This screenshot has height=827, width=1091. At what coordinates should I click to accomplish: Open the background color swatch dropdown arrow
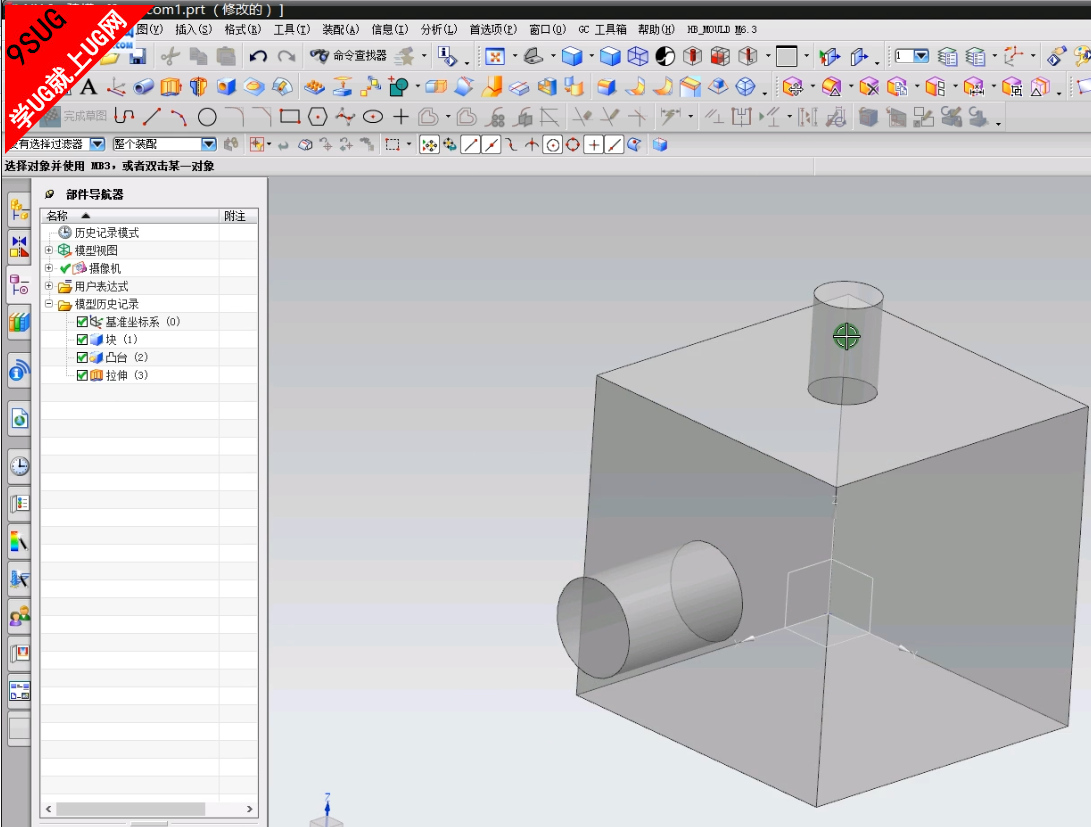pyautogui.click(x=806, y=56)
